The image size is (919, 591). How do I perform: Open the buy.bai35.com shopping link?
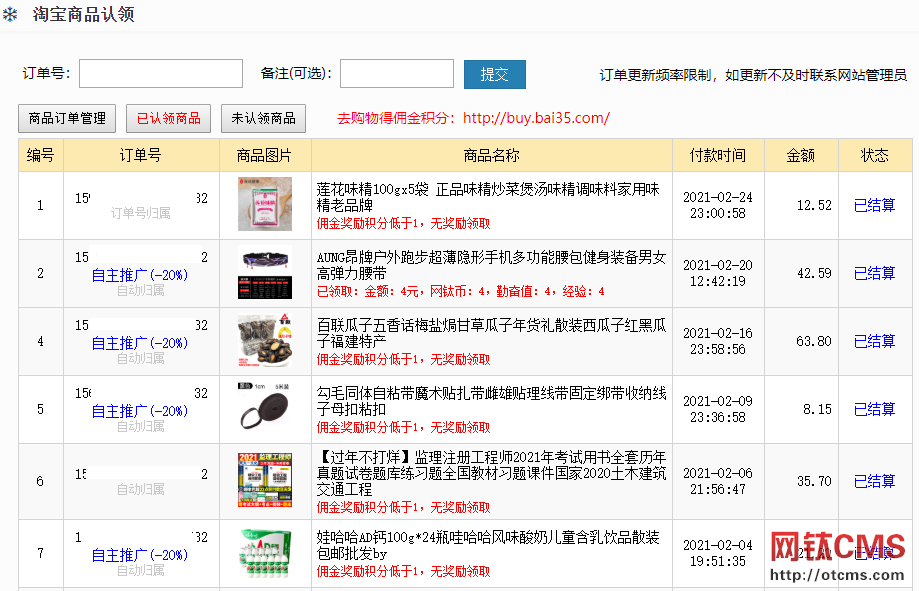(536, 118)
